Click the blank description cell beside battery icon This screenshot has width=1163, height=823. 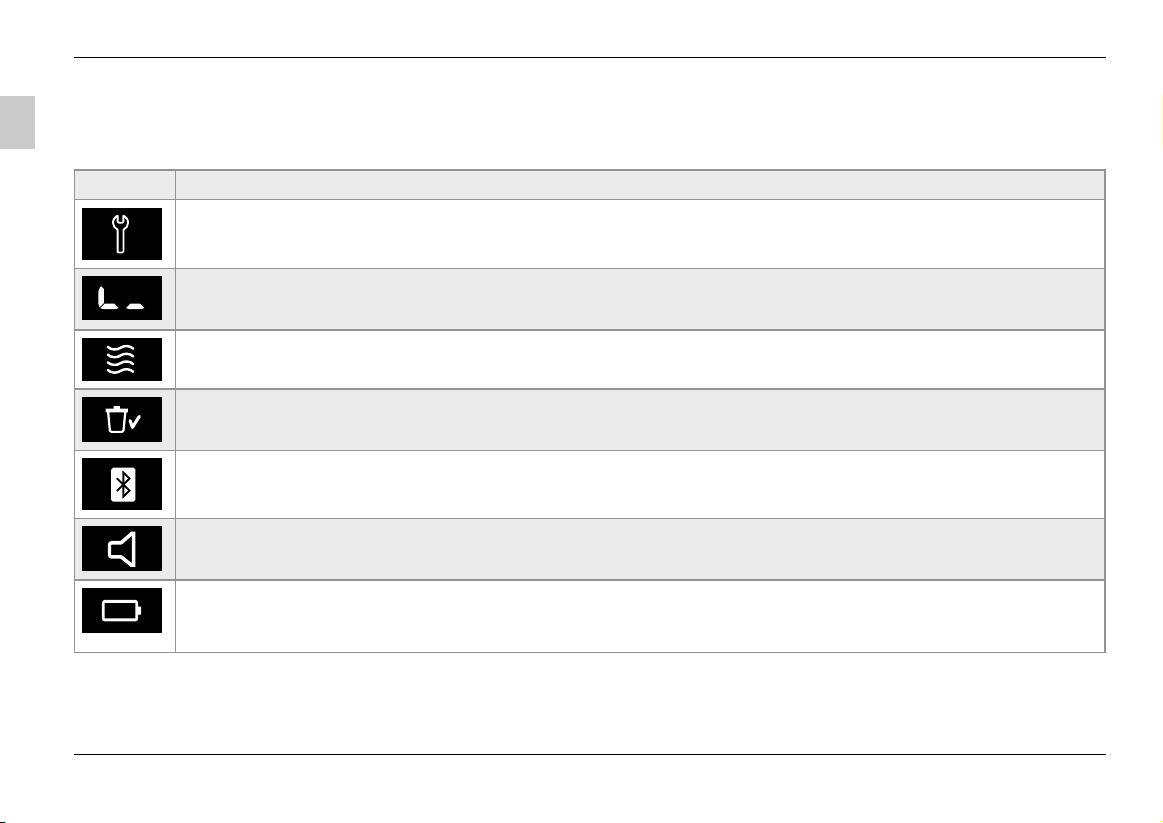[x=640, y=616]
